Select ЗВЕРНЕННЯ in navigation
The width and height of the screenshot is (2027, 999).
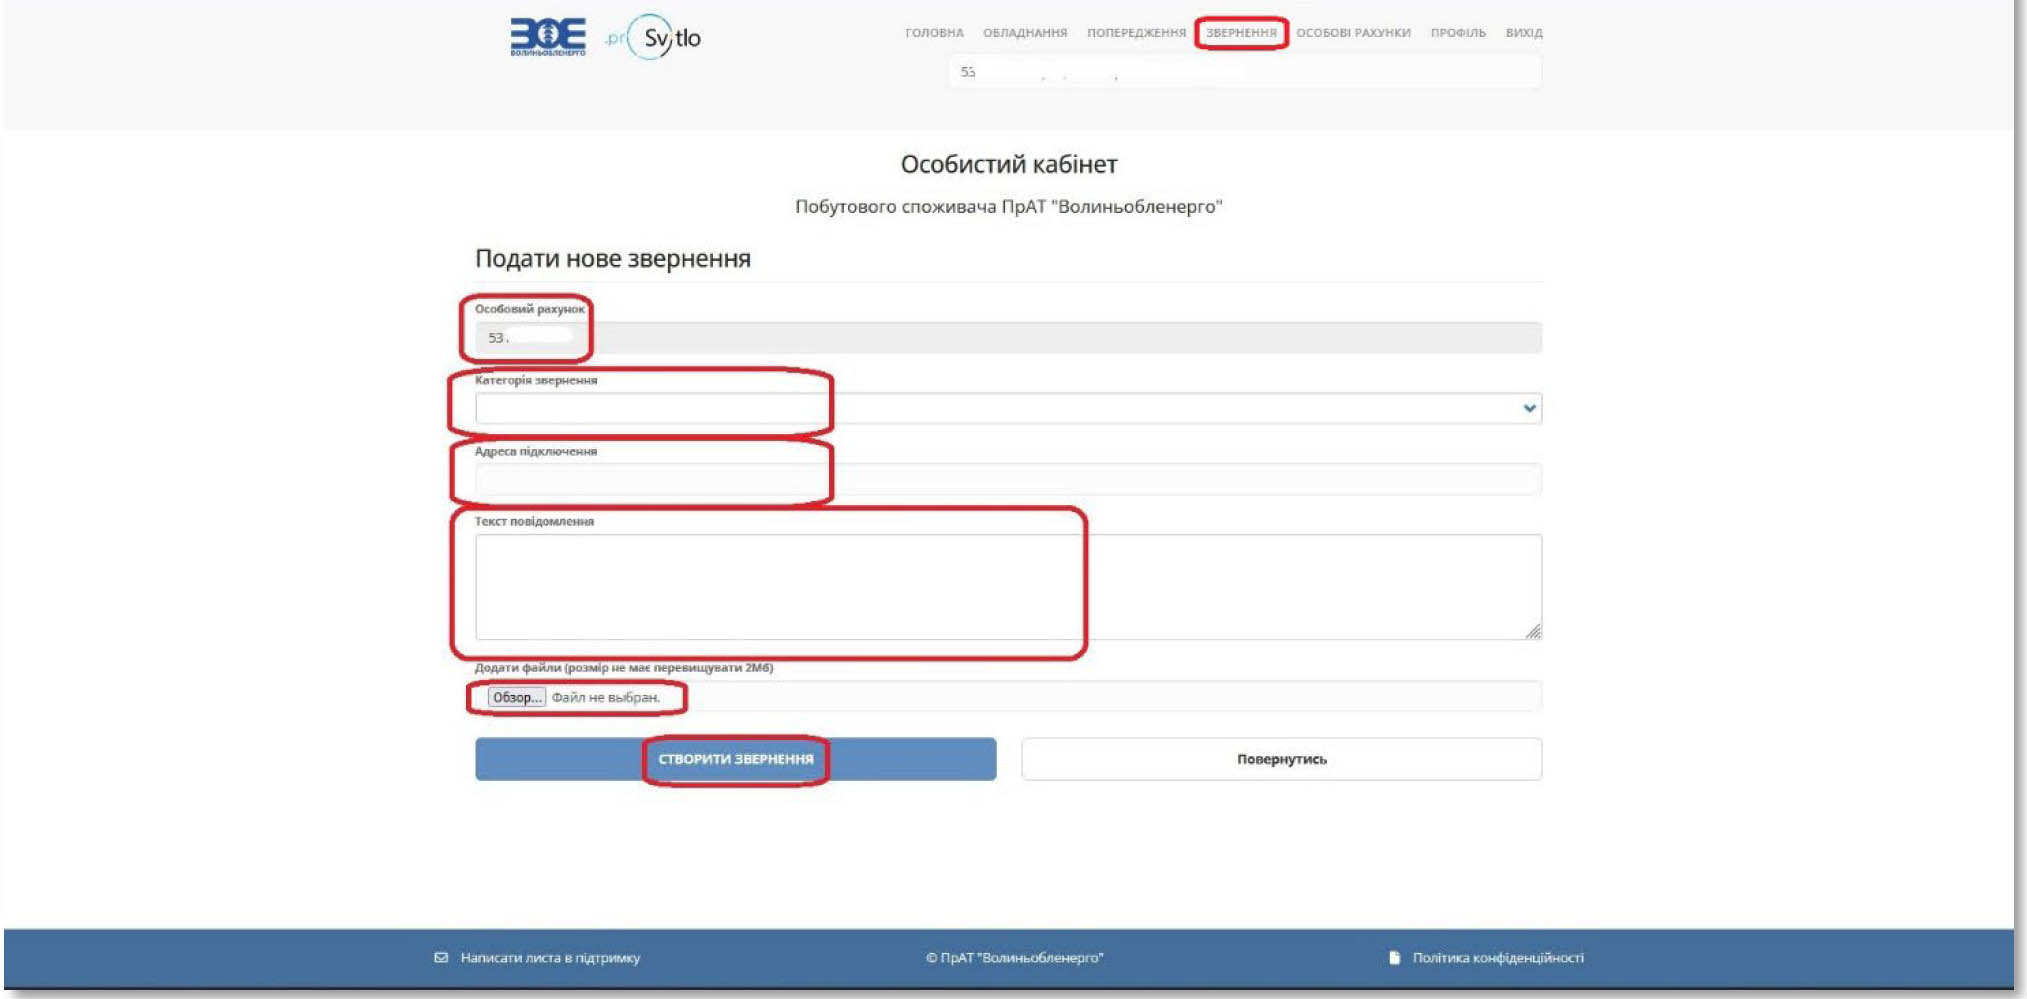[1241, 33]
